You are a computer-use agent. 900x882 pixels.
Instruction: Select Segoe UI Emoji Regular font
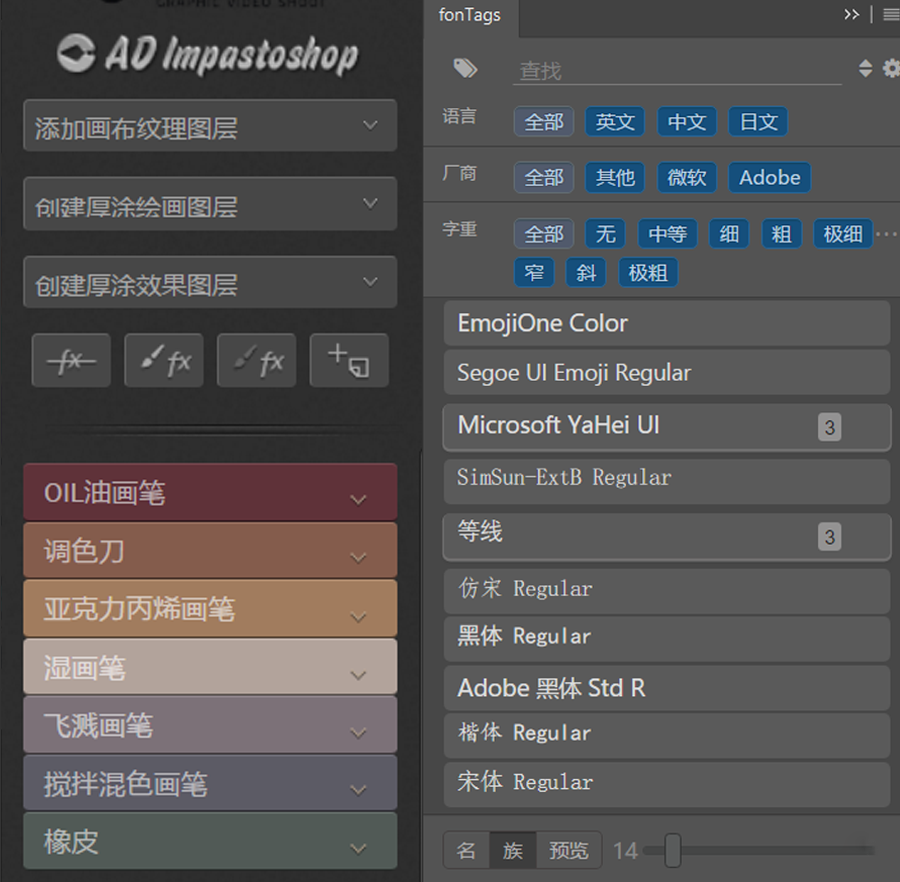click(x=667, y=373)
